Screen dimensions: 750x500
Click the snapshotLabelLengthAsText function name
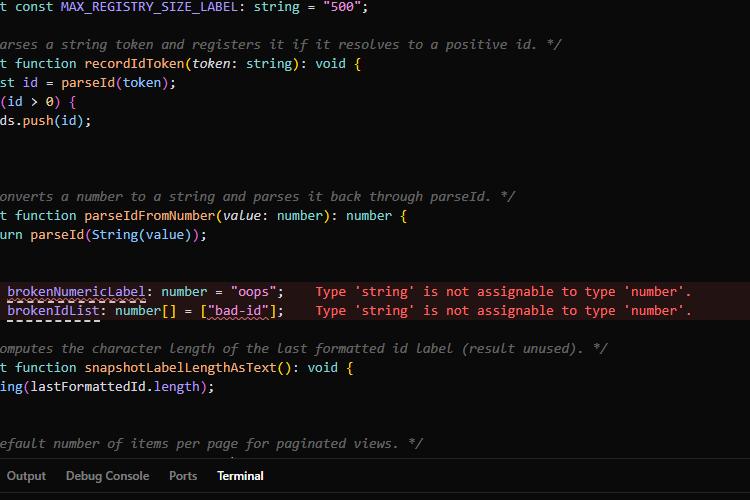coord(180,367)
